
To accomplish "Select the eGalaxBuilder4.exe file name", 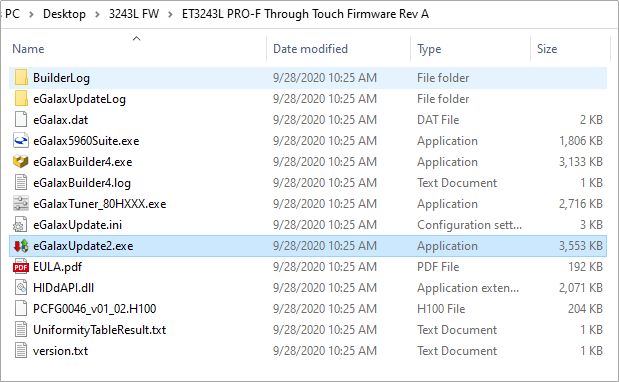I will pos(83,162).
